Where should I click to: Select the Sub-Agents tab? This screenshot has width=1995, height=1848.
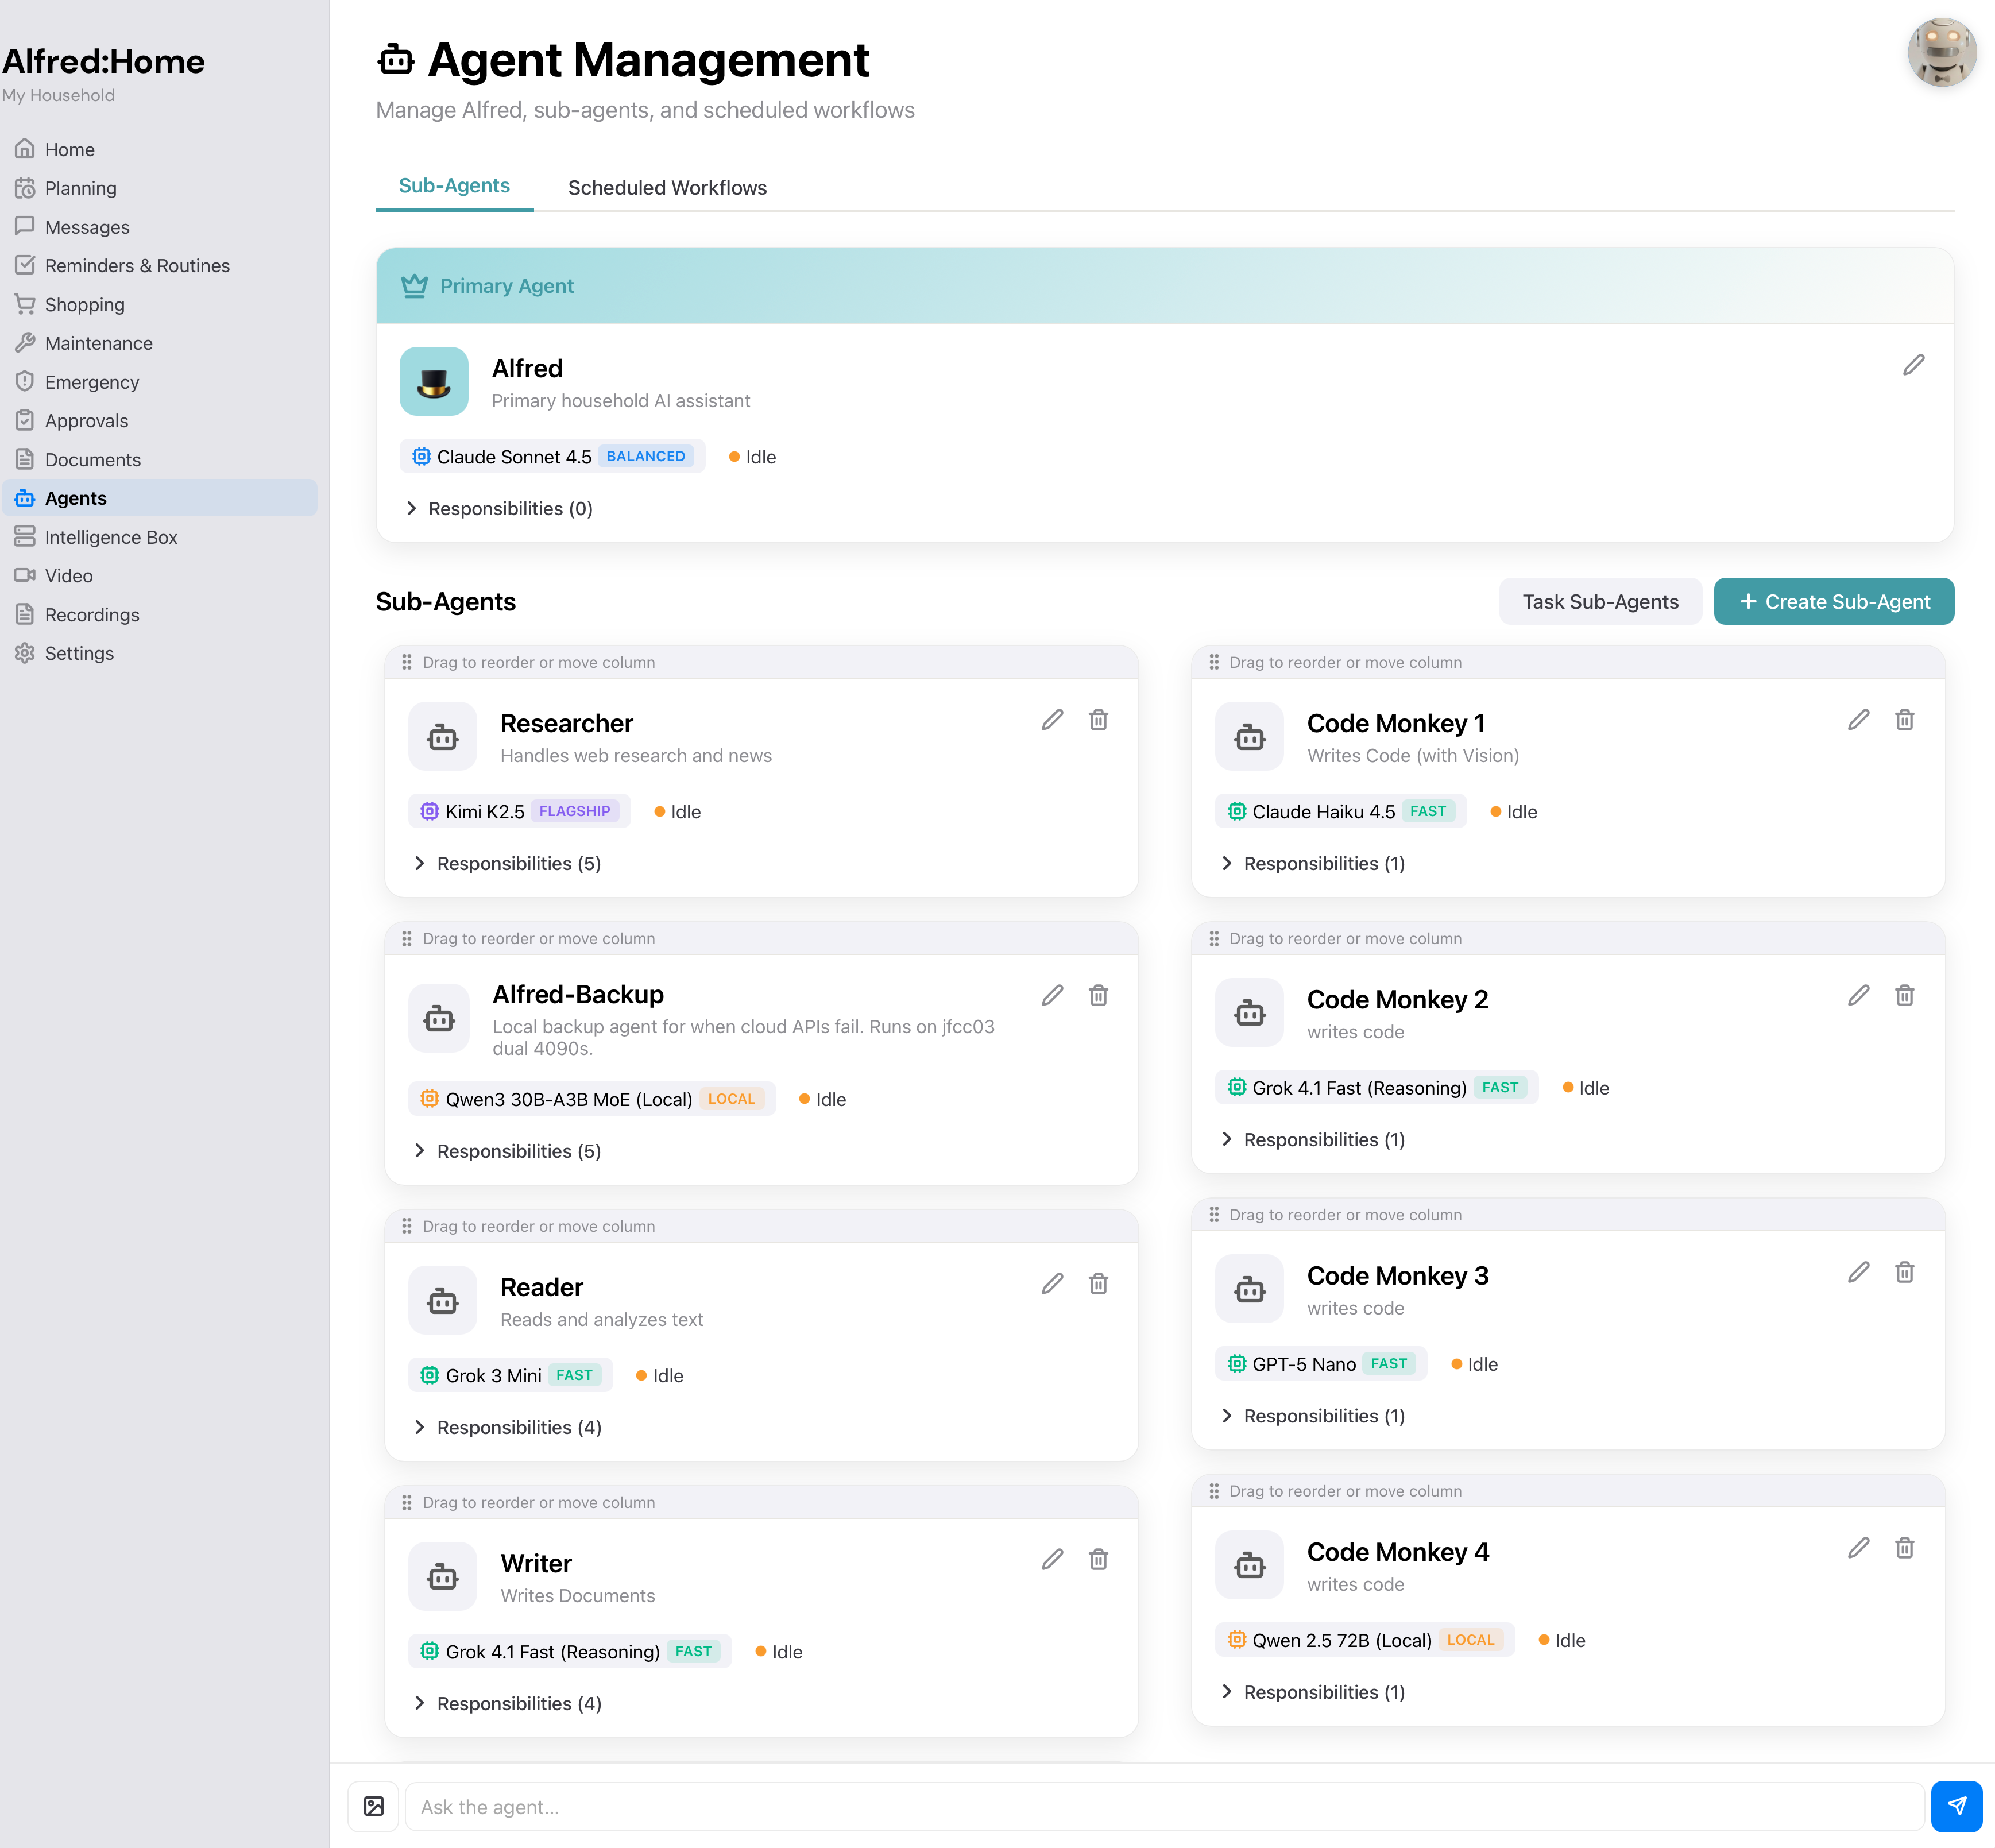coord(453,185)
